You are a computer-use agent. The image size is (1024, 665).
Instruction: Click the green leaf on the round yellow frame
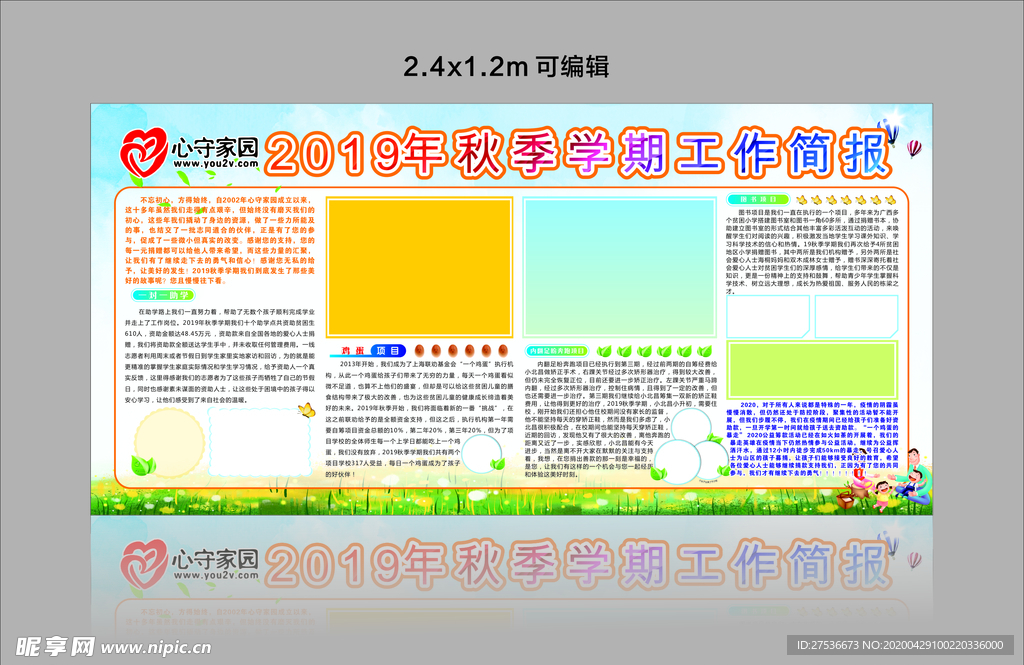(x=142, y=465)
